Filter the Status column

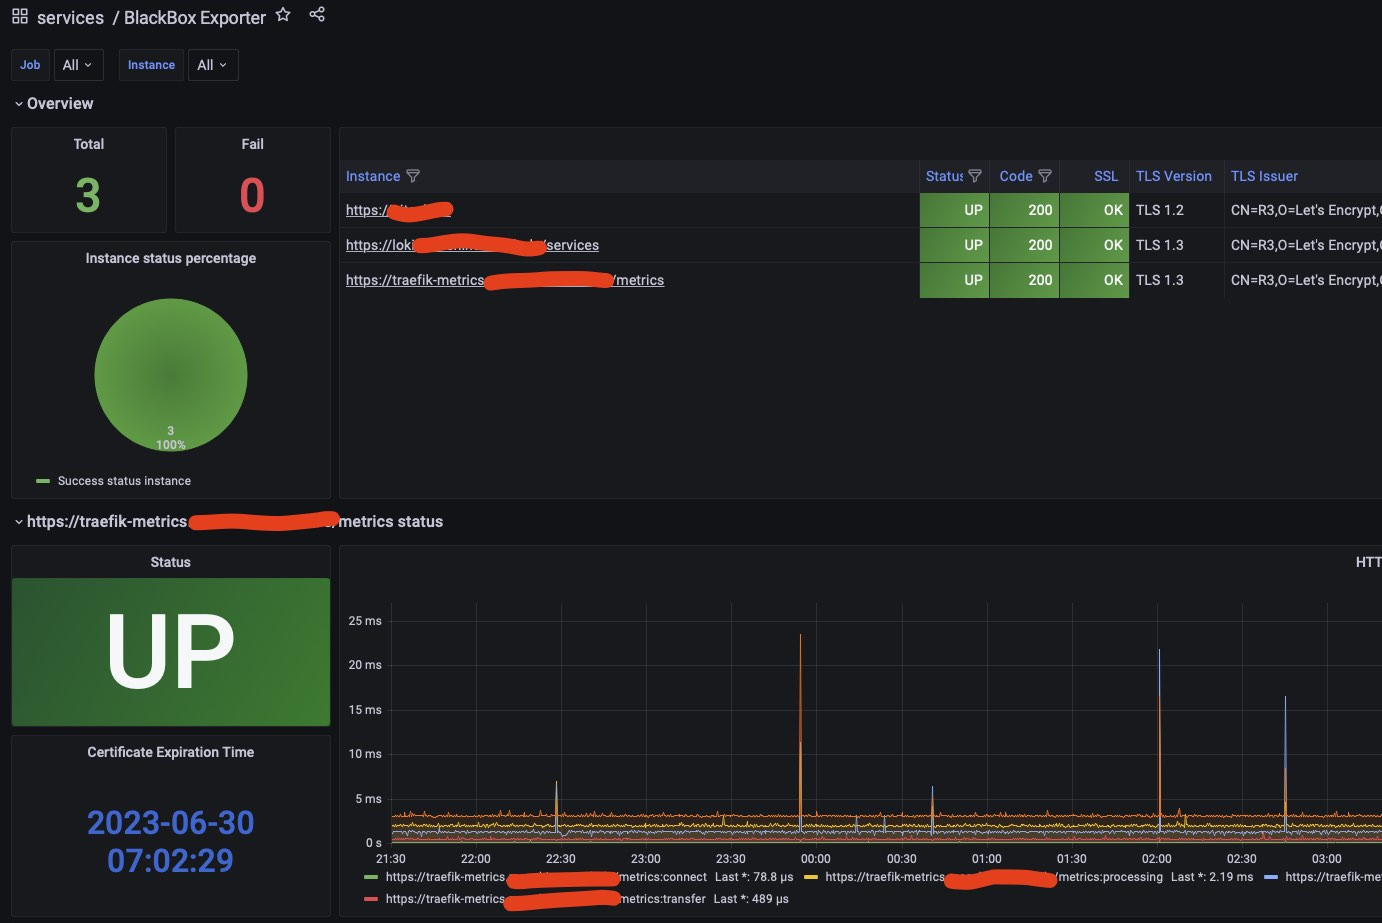pos(975,176)
